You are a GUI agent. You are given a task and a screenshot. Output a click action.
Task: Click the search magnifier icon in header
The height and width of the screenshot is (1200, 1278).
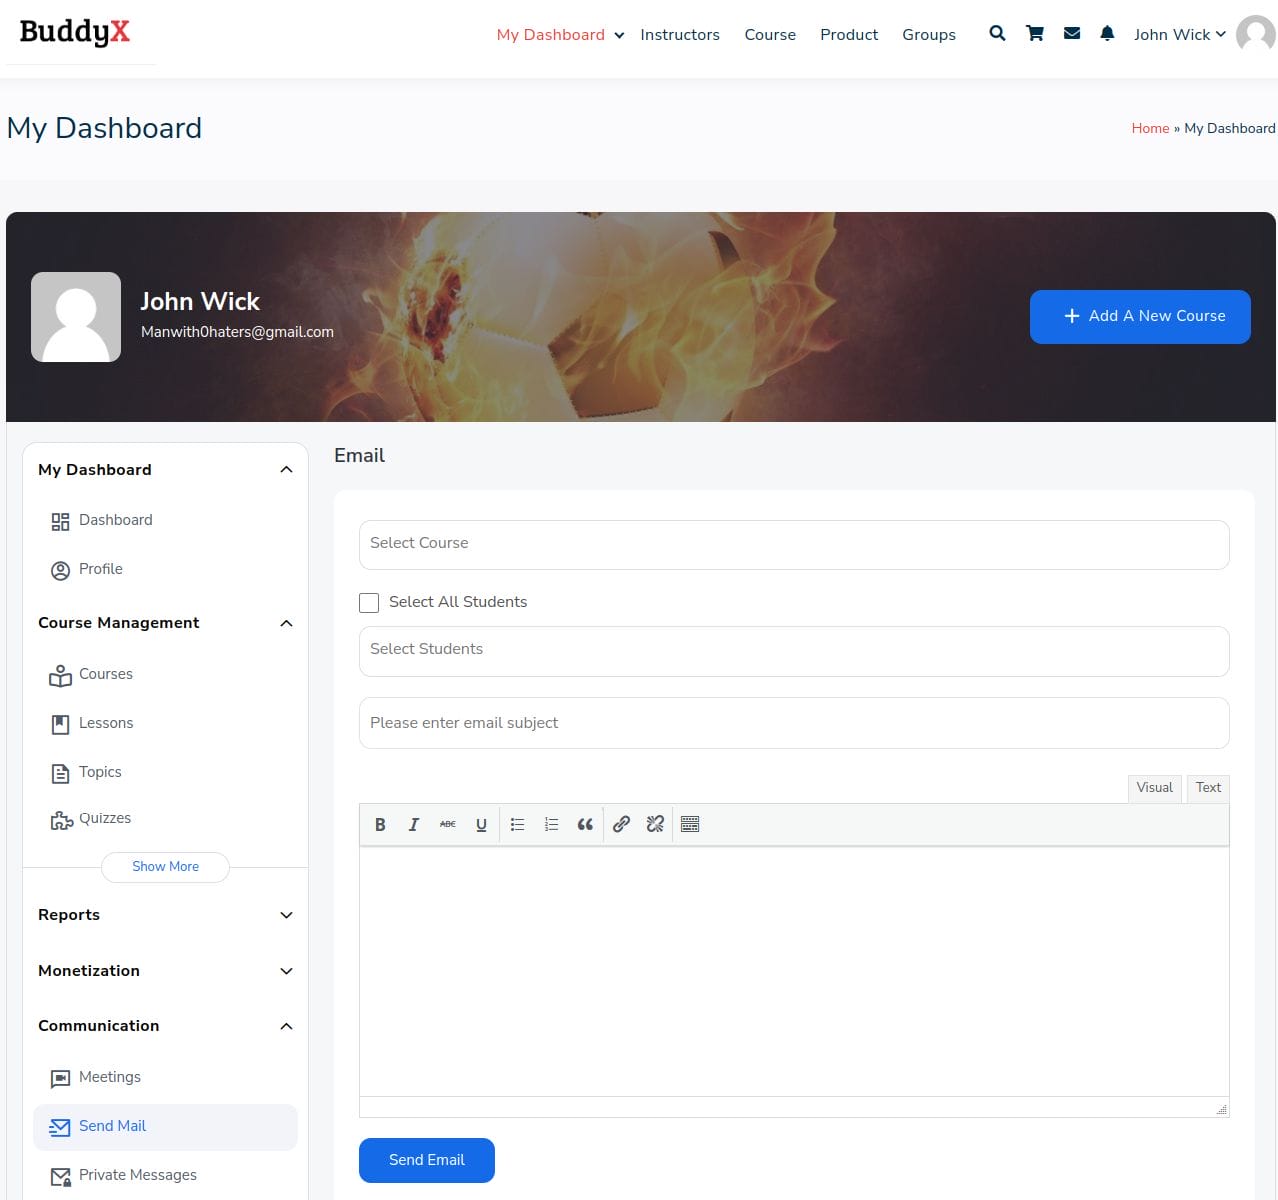(x=997, y=34)
